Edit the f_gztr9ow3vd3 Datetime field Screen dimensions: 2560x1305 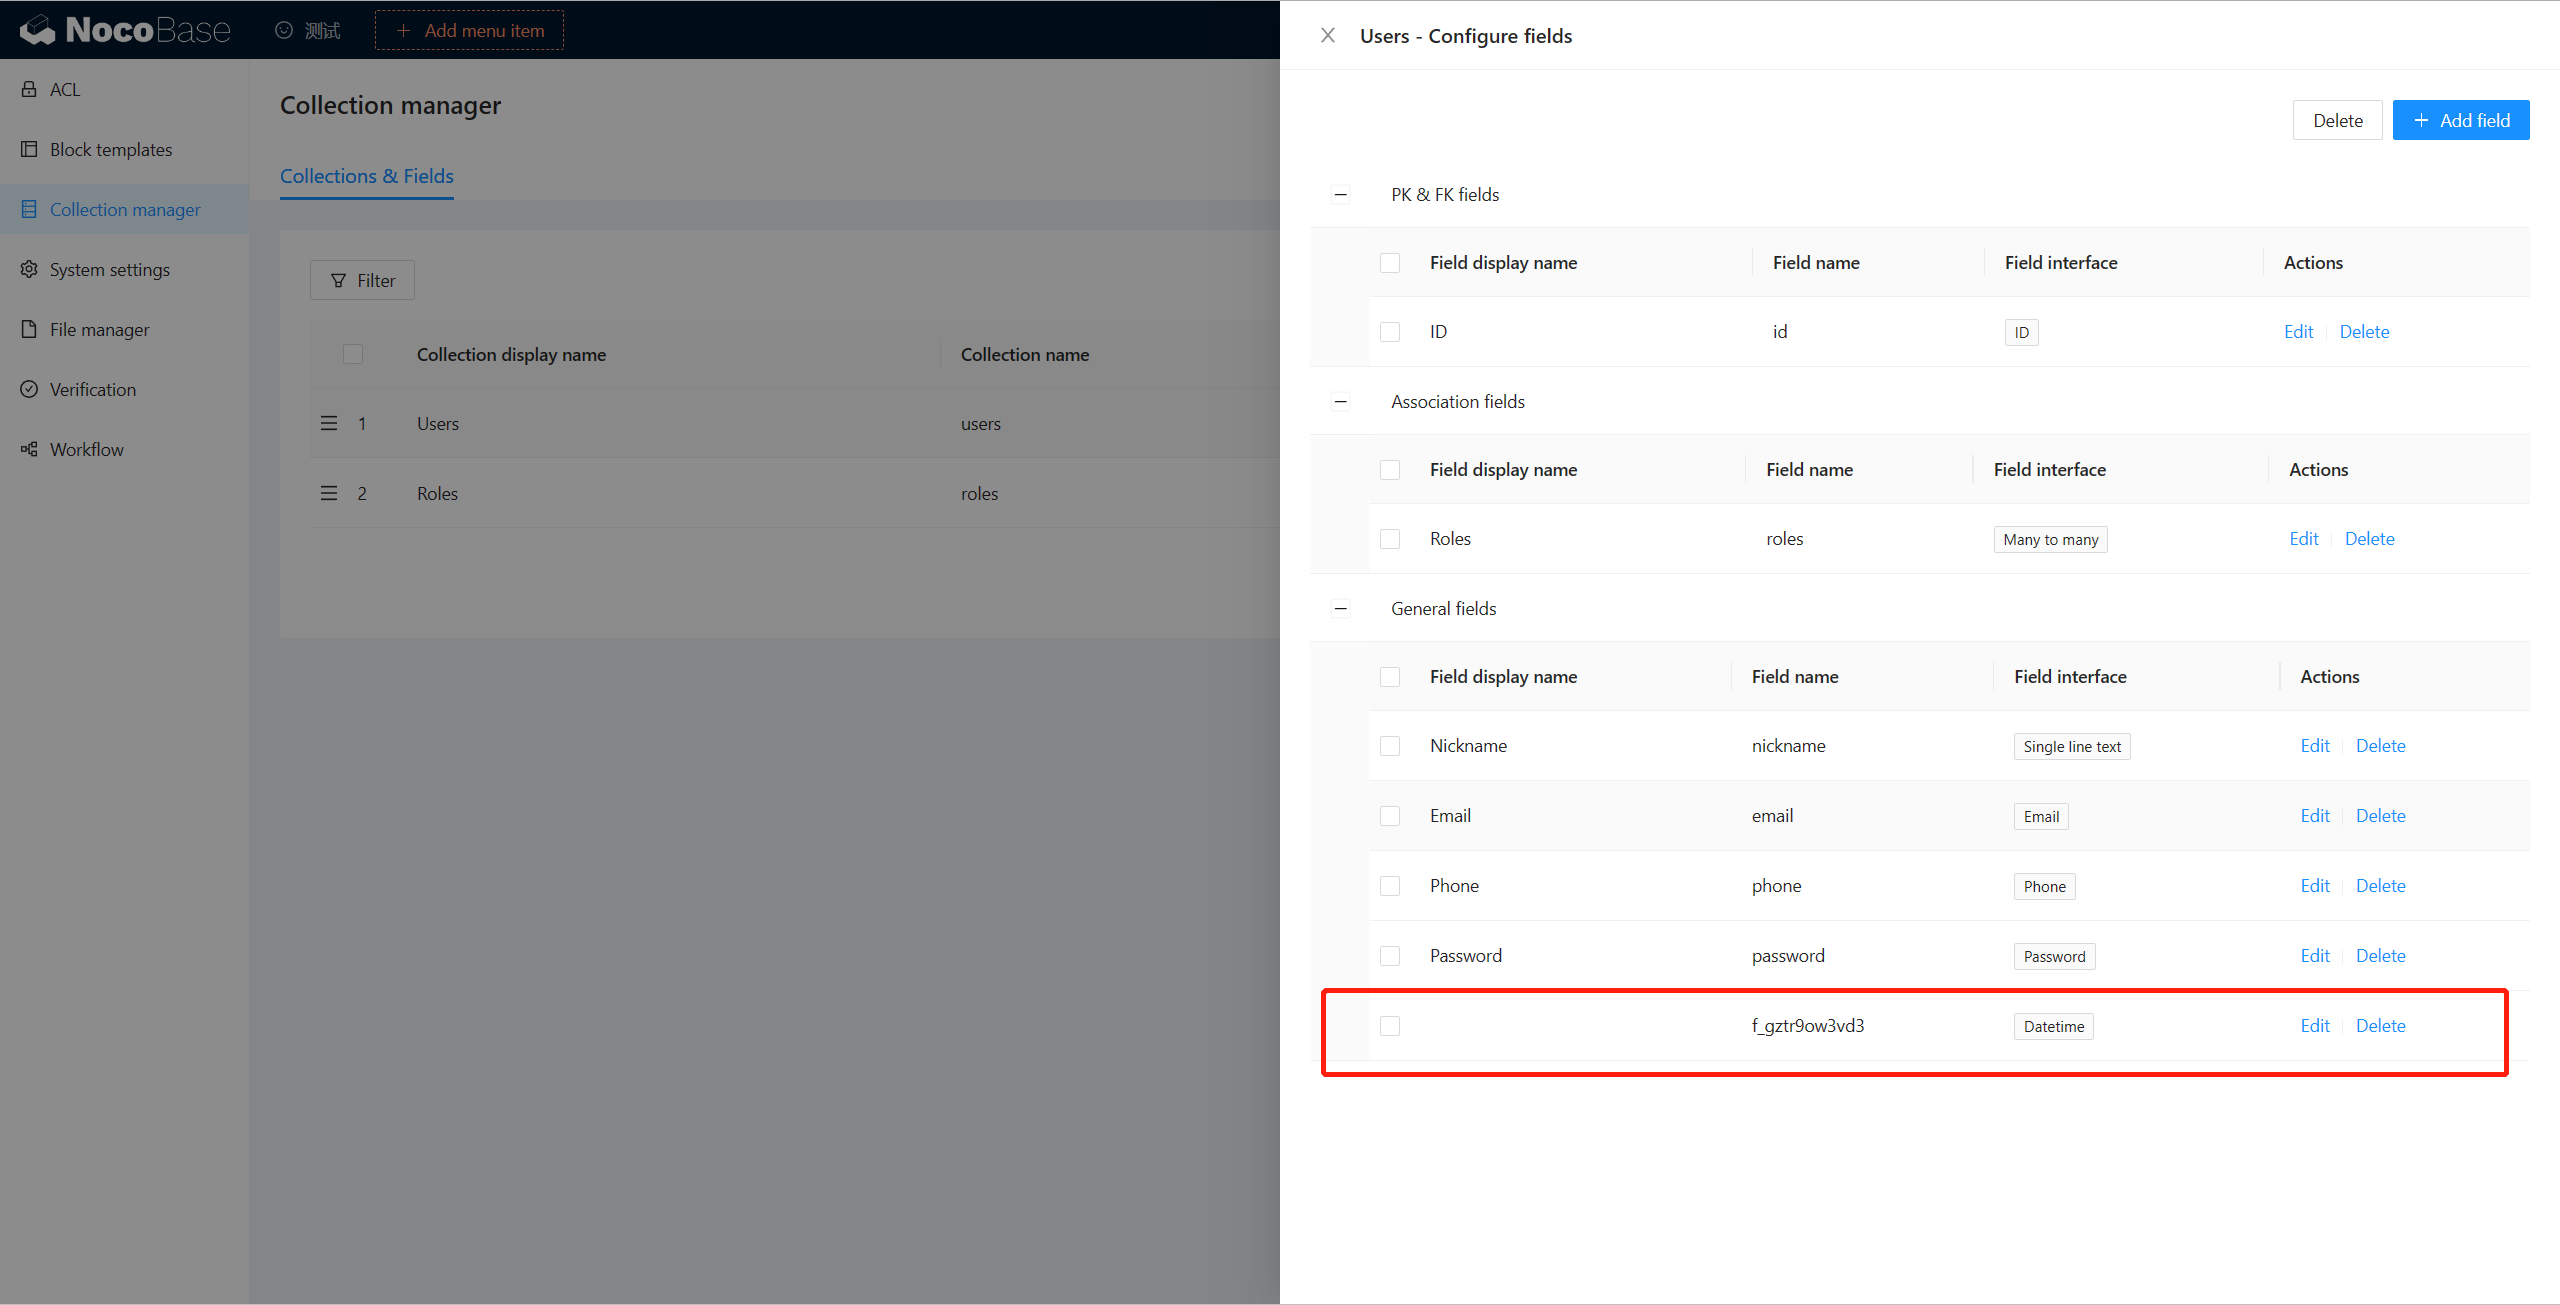tap(2314, 1025)
